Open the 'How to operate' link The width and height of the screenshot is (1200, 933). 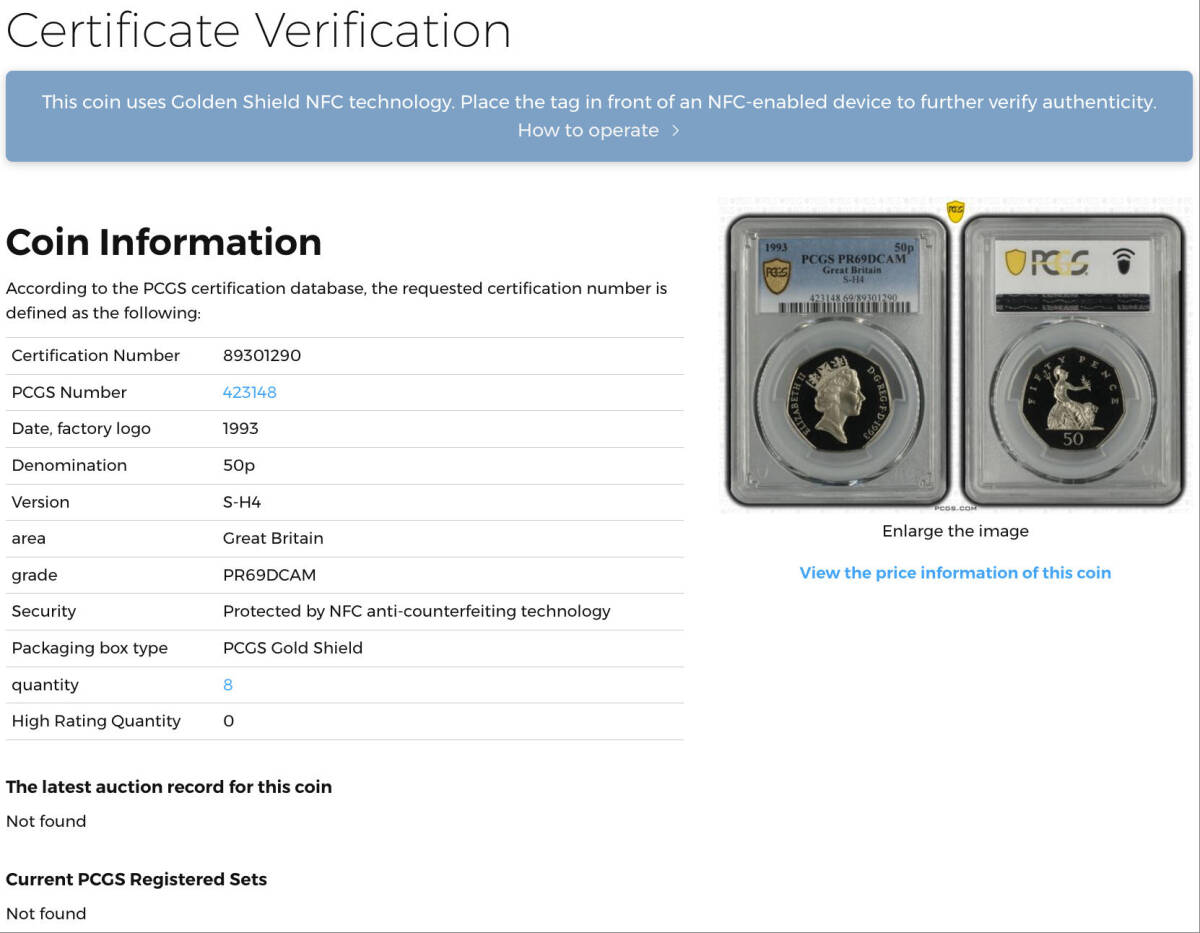click(588, 131)
